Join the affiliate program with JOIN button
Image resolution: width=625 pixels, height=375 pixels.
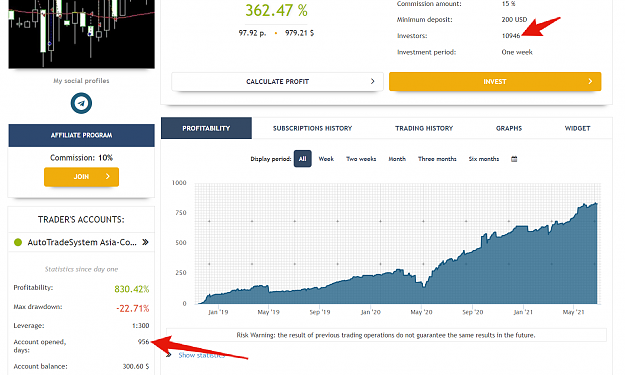click(x=81, y=177)
